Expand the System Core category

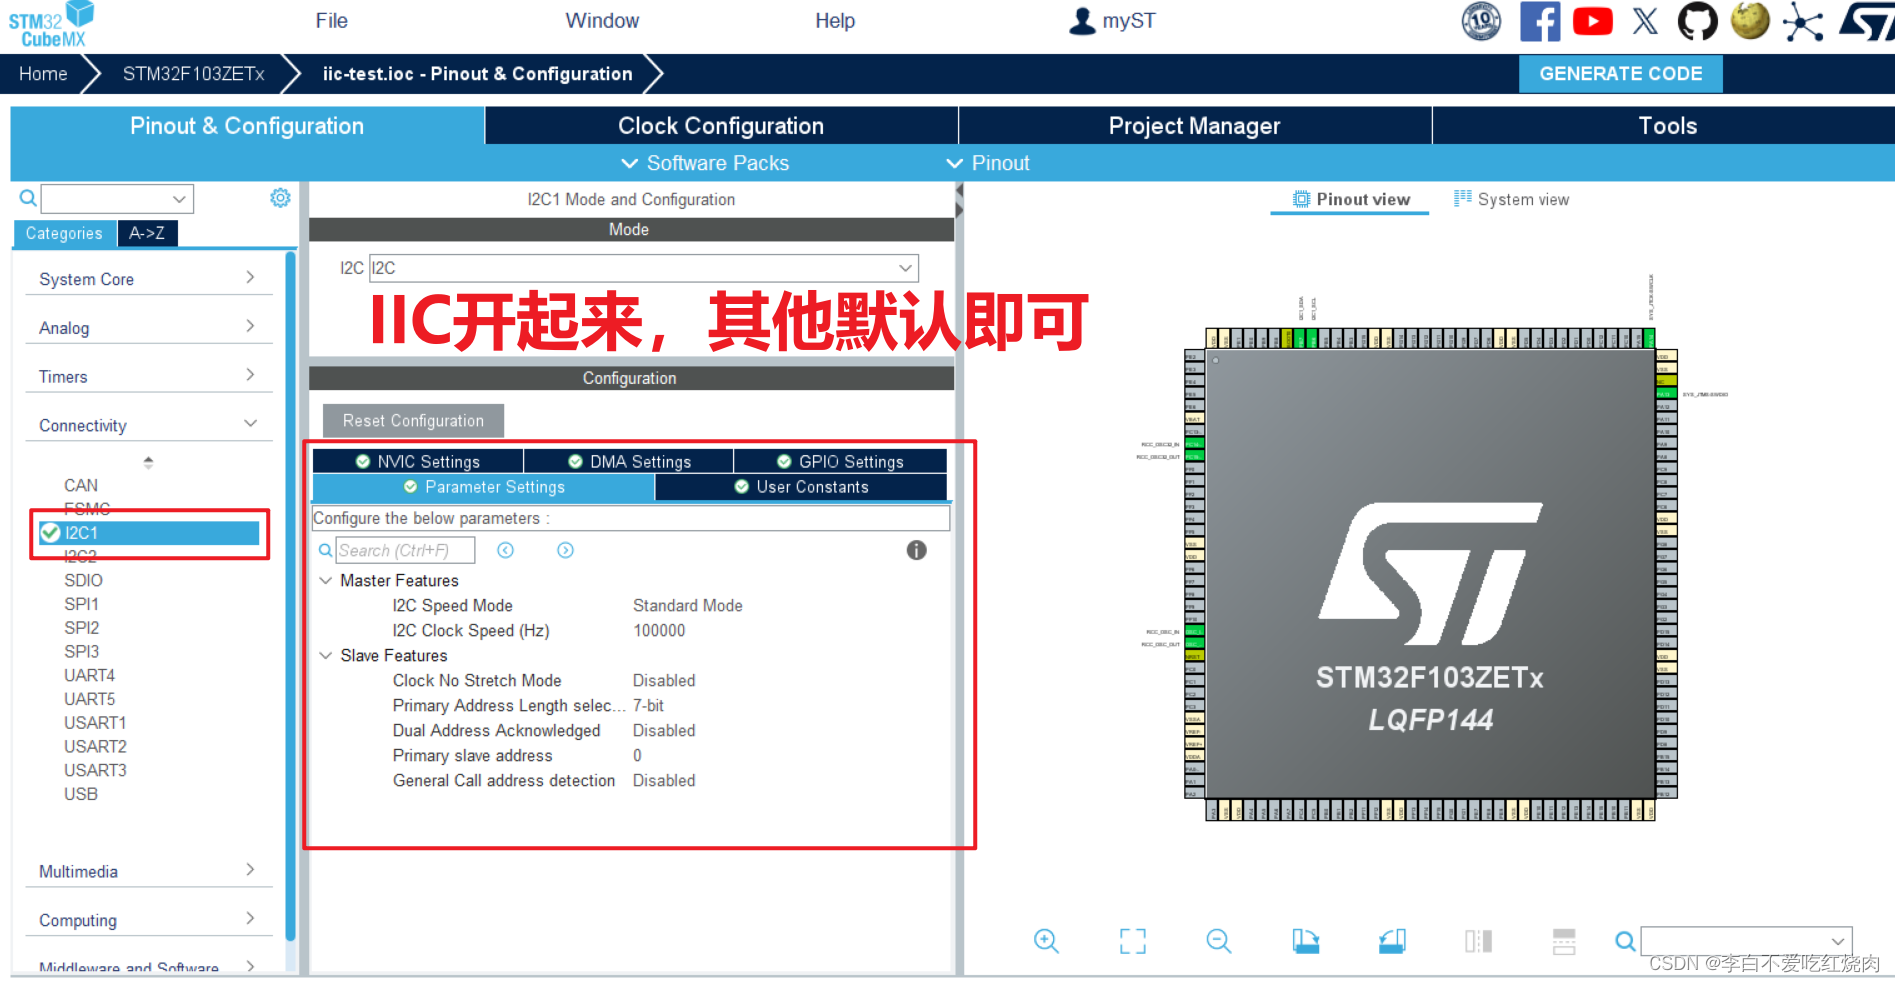[x=148, y=279]
